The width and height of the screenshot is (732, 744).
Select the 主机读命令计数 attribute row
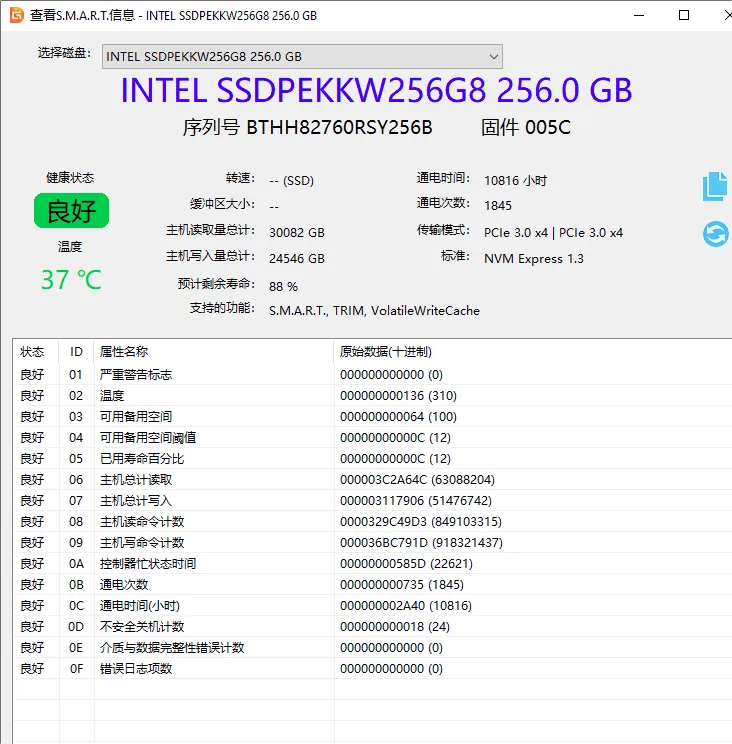pyautogui.click(x=372, y=521)
